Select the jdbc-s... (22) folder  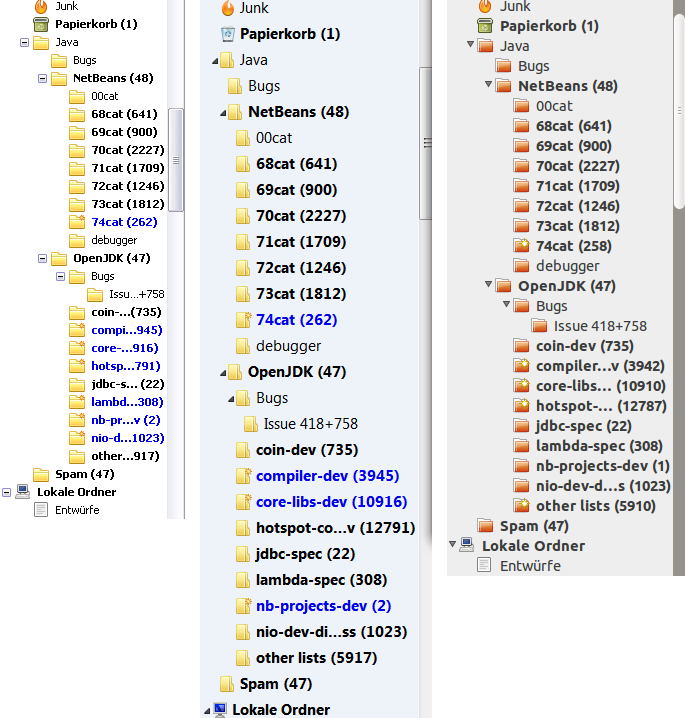click(128, 384)
